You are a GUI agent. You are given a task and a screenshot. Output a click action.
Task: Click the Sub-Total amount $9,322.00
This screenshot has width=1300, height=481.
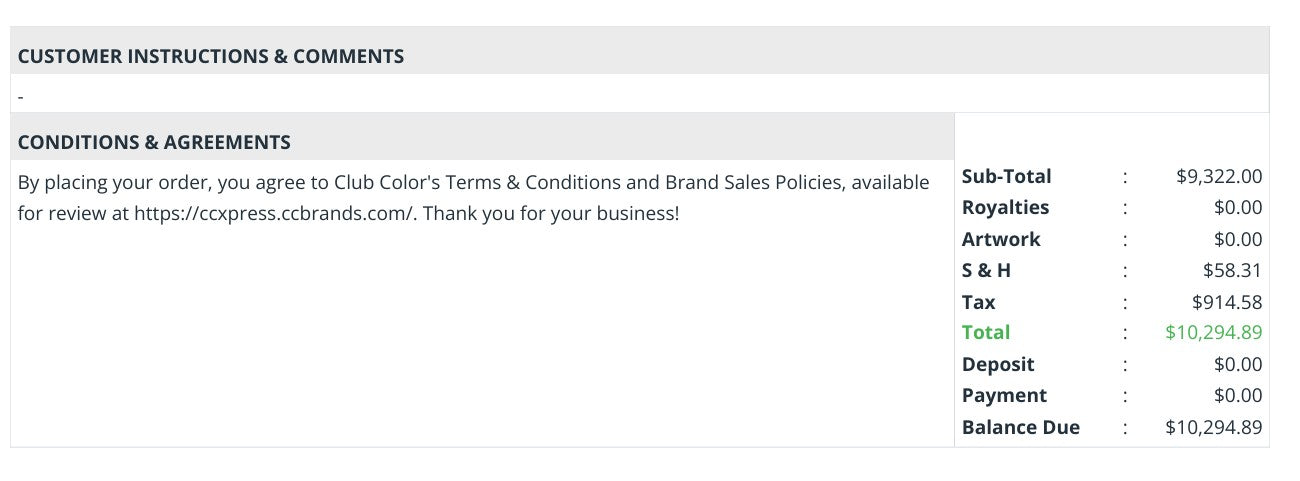click(x=1219, y=176)
